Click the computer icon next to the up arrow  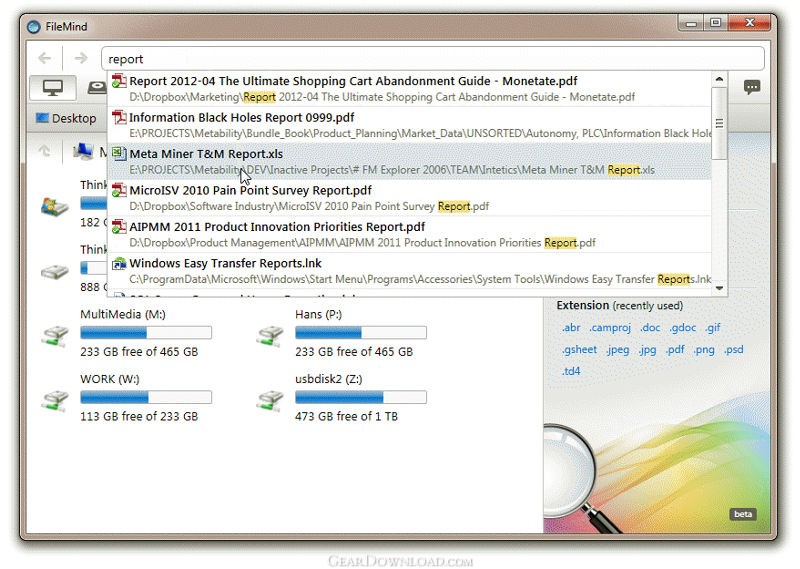pyautogui.click(x=83, y=152)
